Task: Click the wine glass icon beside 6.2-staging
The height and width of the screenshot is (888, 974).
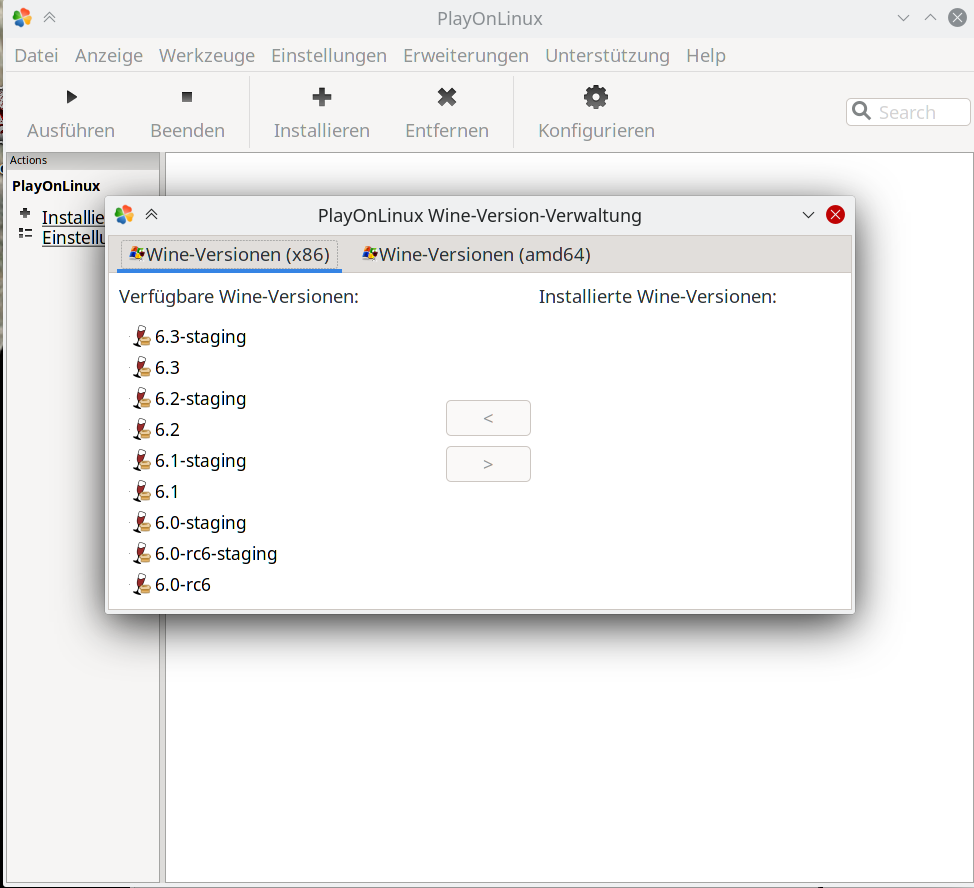Action: (x=142, y=399)
